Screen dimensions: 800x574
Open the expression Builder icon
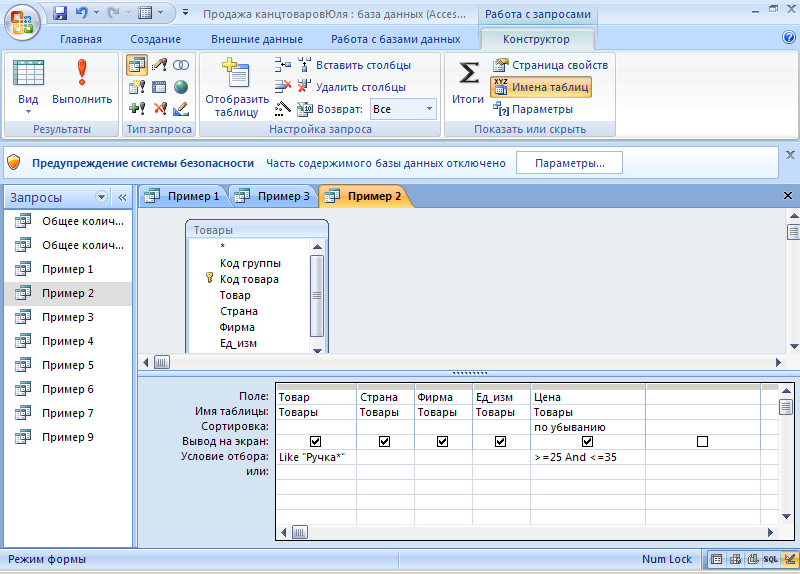click(282, 108)
